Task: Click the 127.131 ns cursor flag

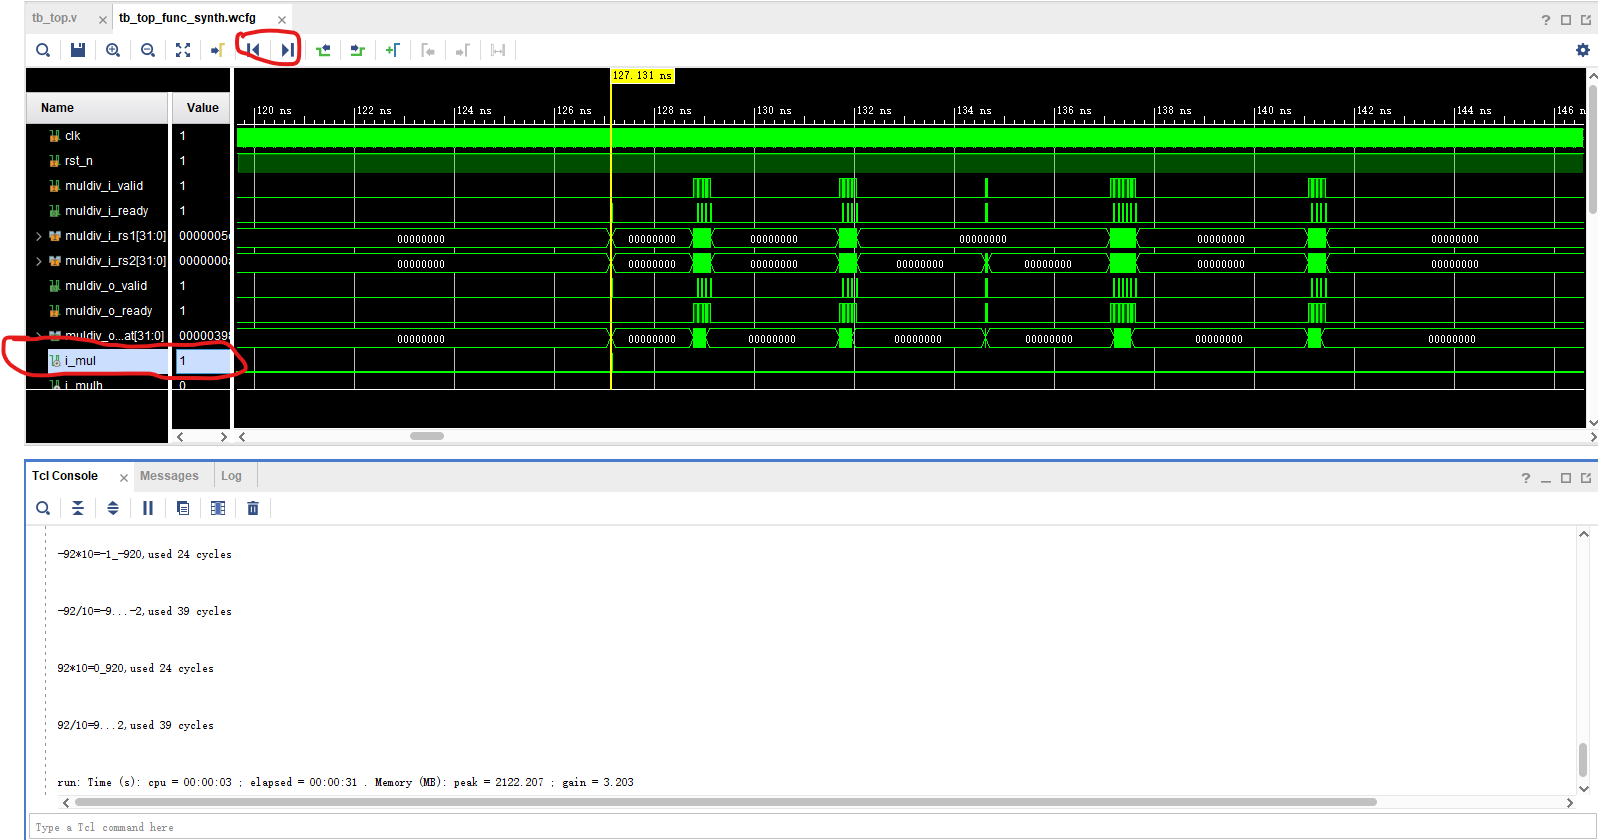Action: coord(642,76)
